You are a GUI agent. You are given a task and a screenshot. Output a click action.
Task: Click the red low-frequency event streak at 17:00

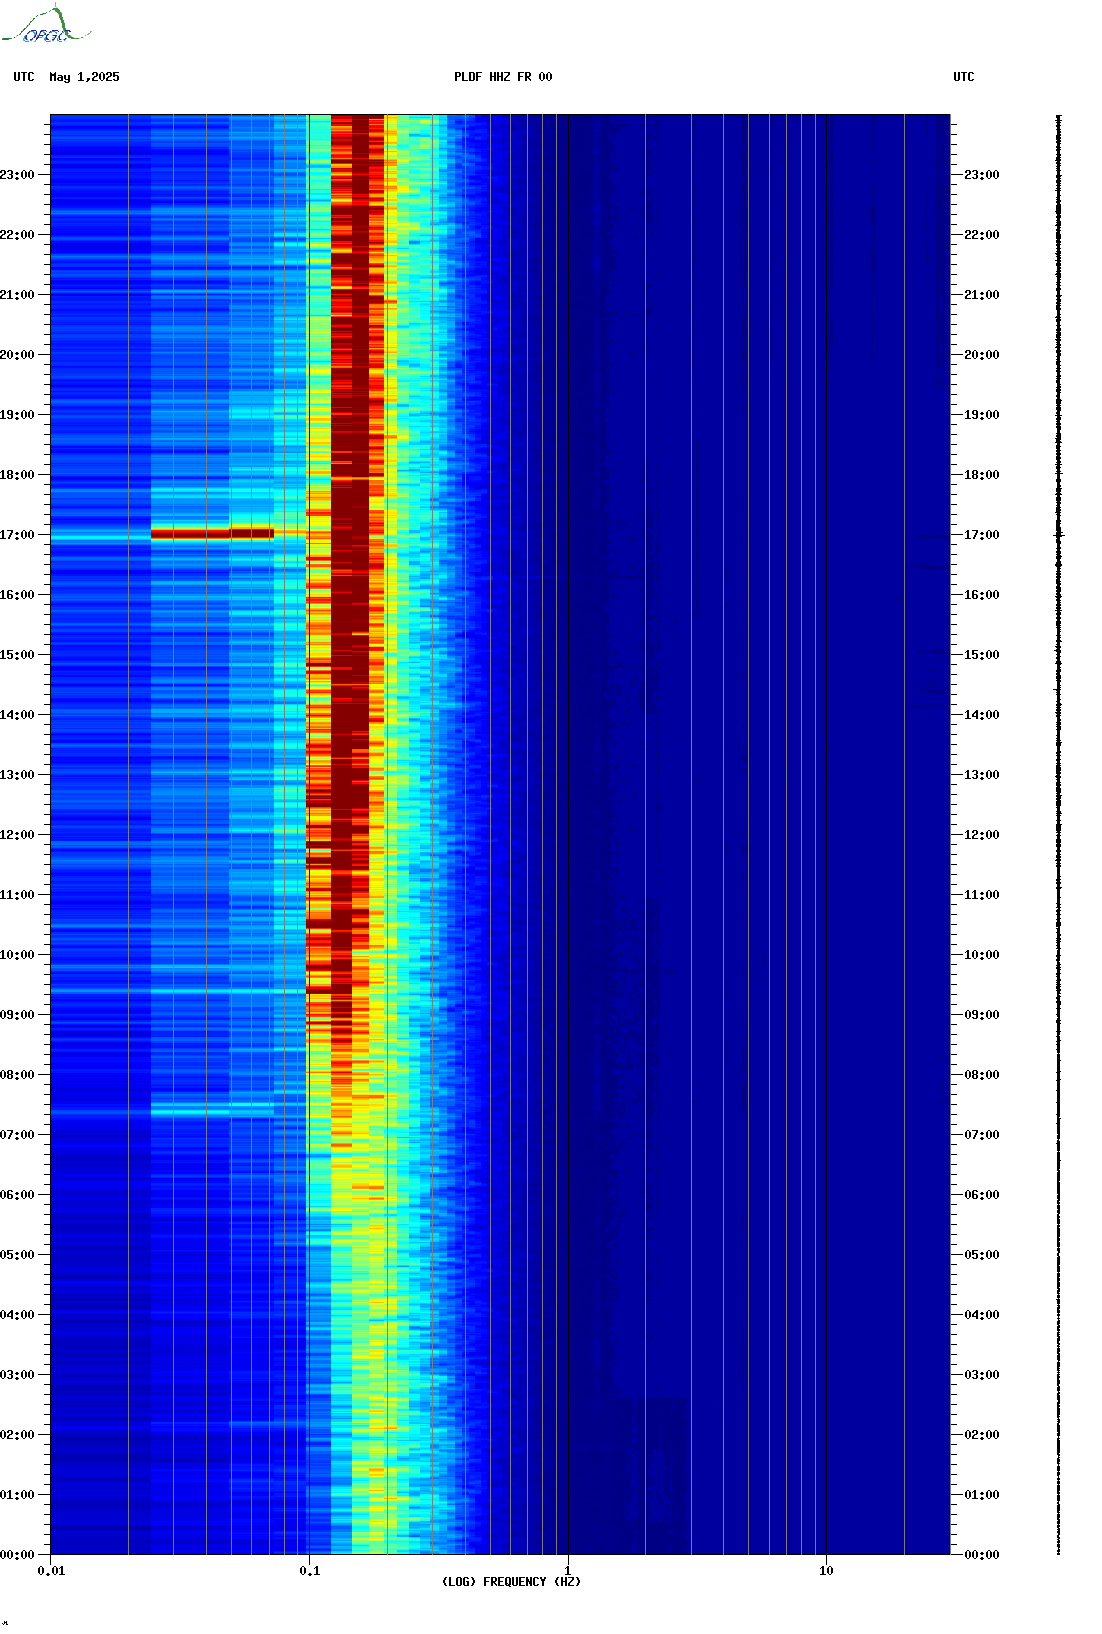tap(212, 534)
